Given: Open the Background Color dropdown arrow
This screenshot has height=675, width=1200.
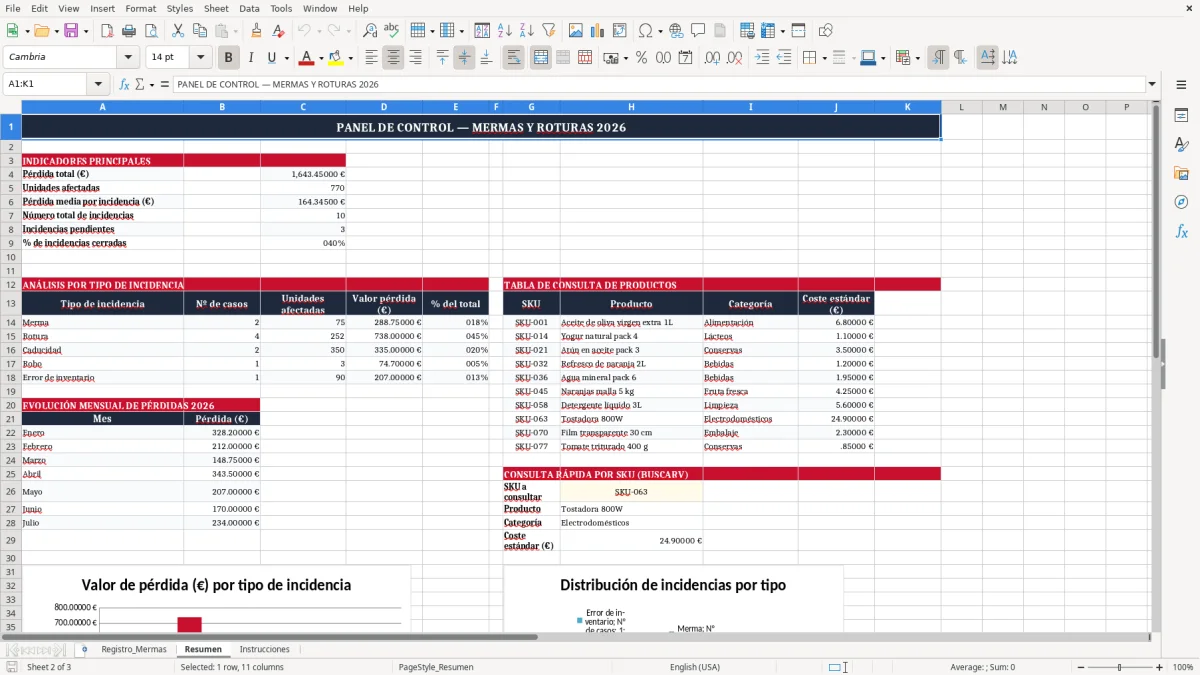Looking at the screenshot, I should pos(350,58).
